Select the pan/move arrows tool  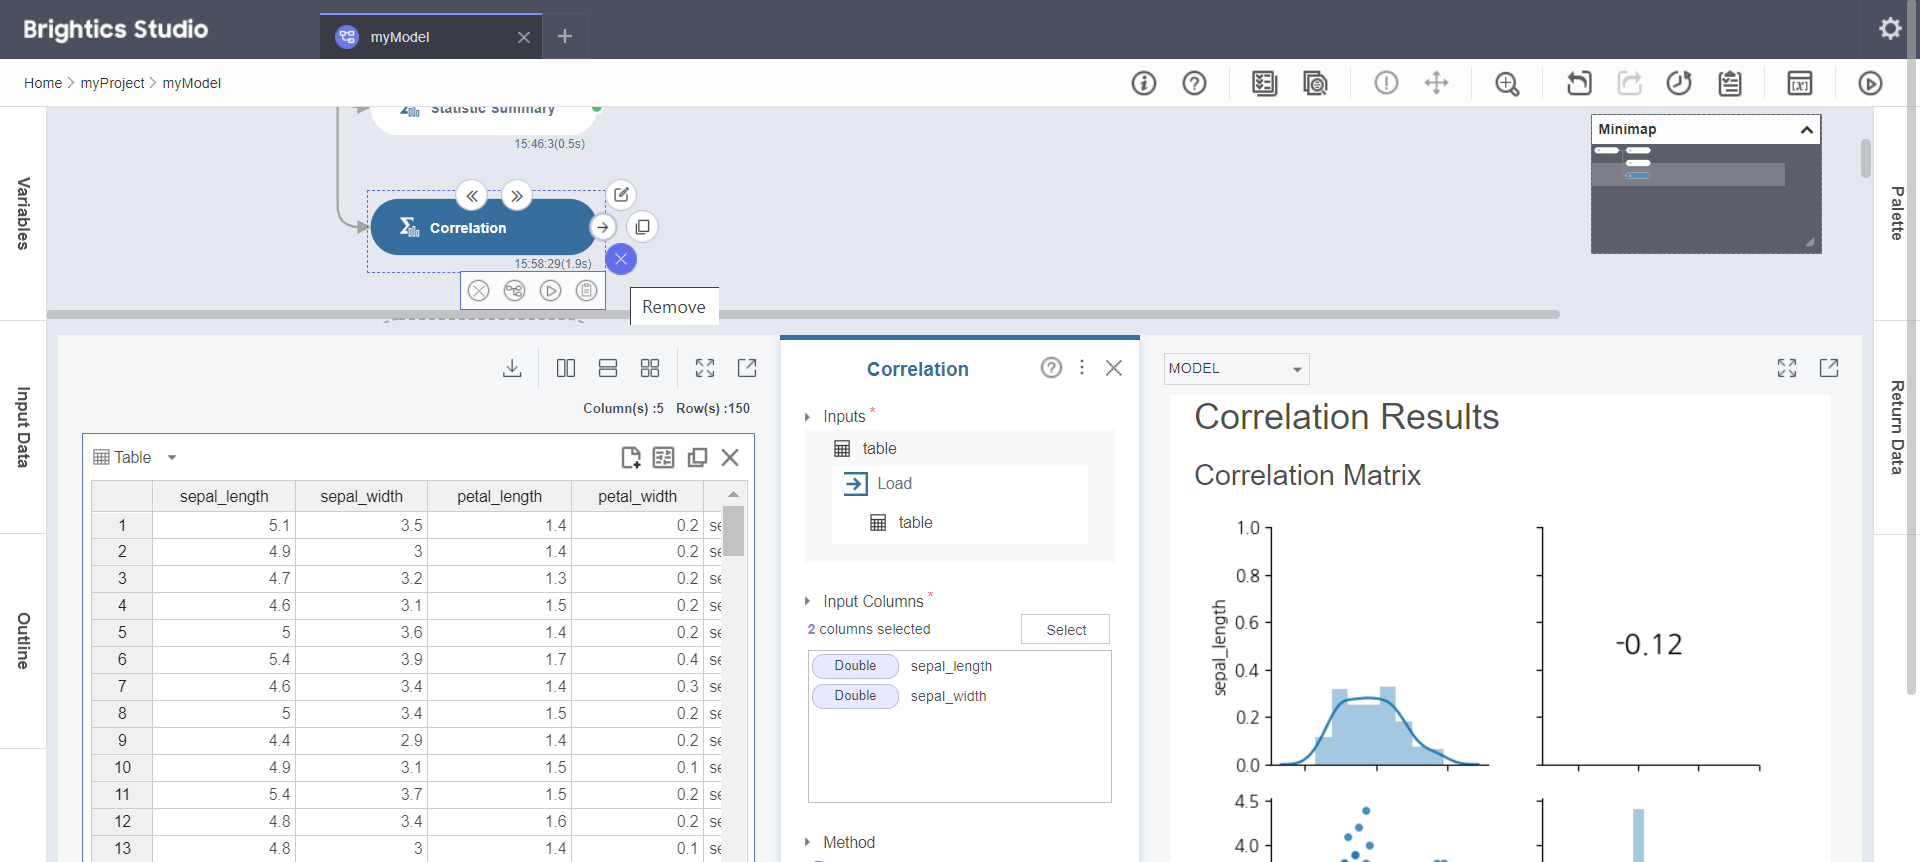(x=1436, y=83)
